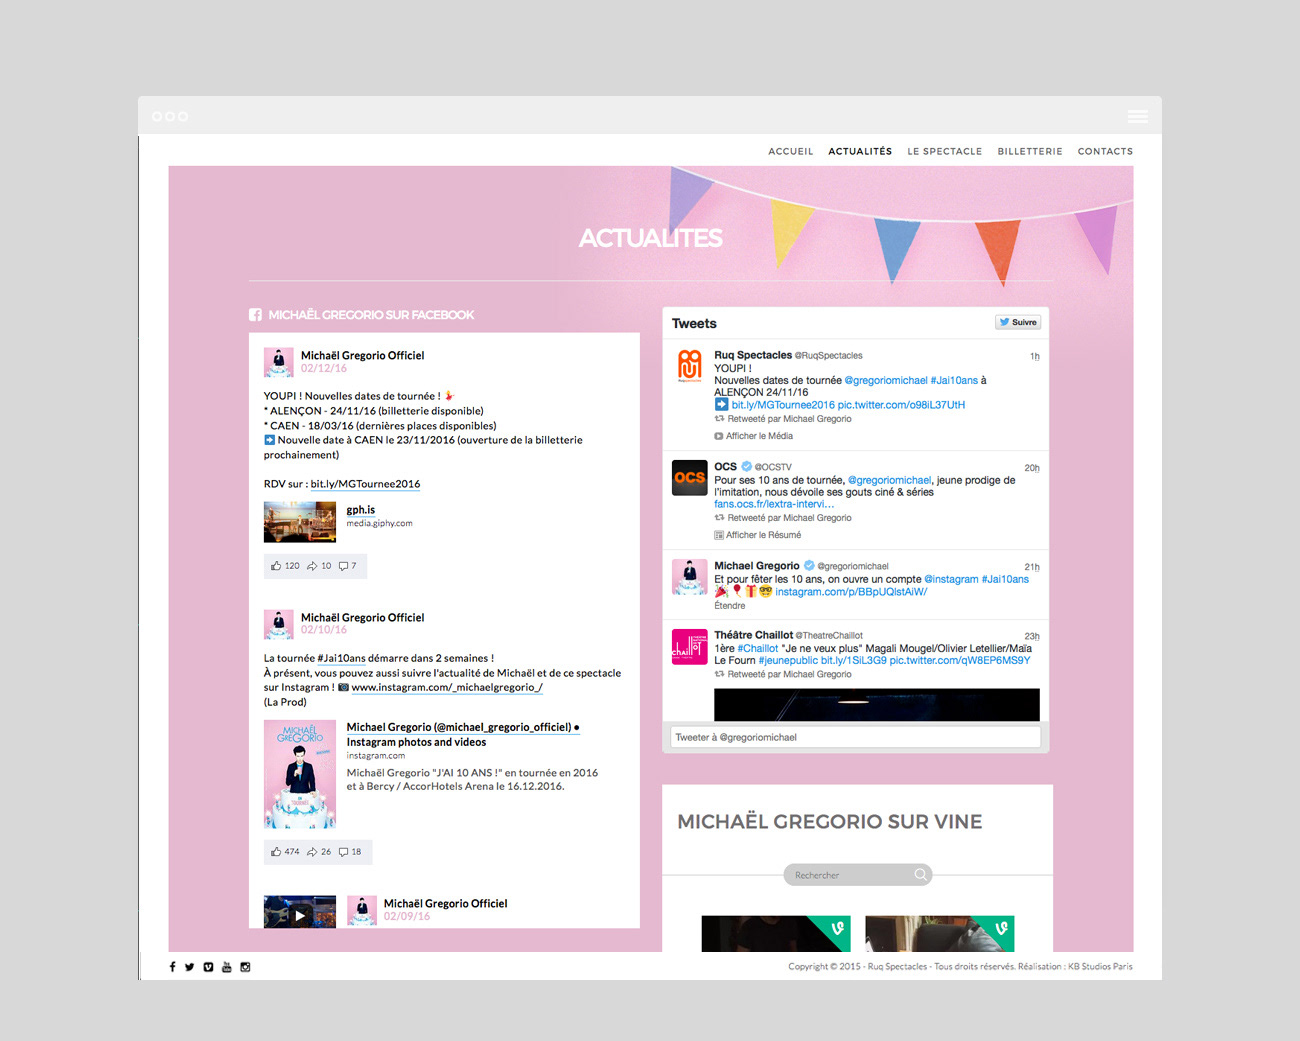Viewport: 1300px width, 1041px height.
Task: Click Michael Gregorio tweet avatar
Action: (690, 577)
